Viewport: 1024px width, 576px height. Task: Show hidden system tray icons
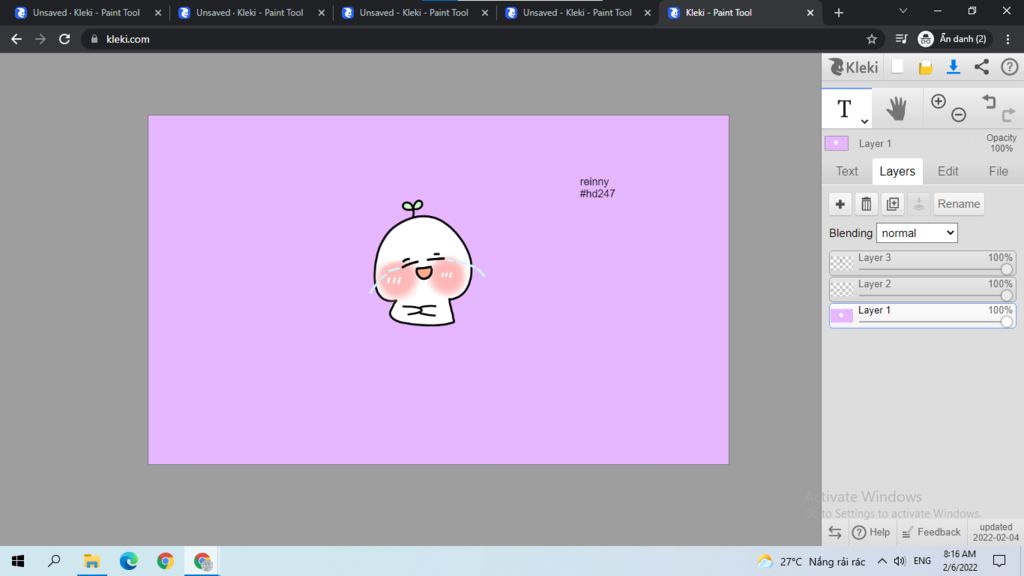point(882,561)
